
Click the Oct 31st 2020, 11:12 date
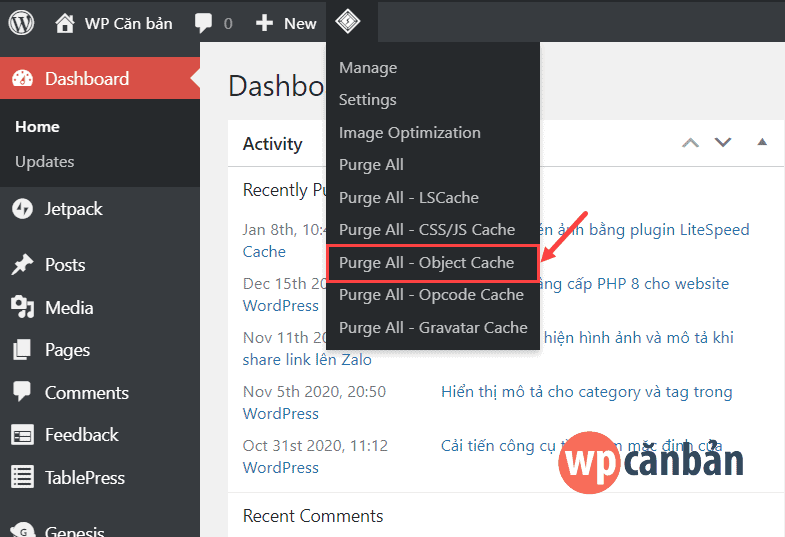tap(315, 446)
